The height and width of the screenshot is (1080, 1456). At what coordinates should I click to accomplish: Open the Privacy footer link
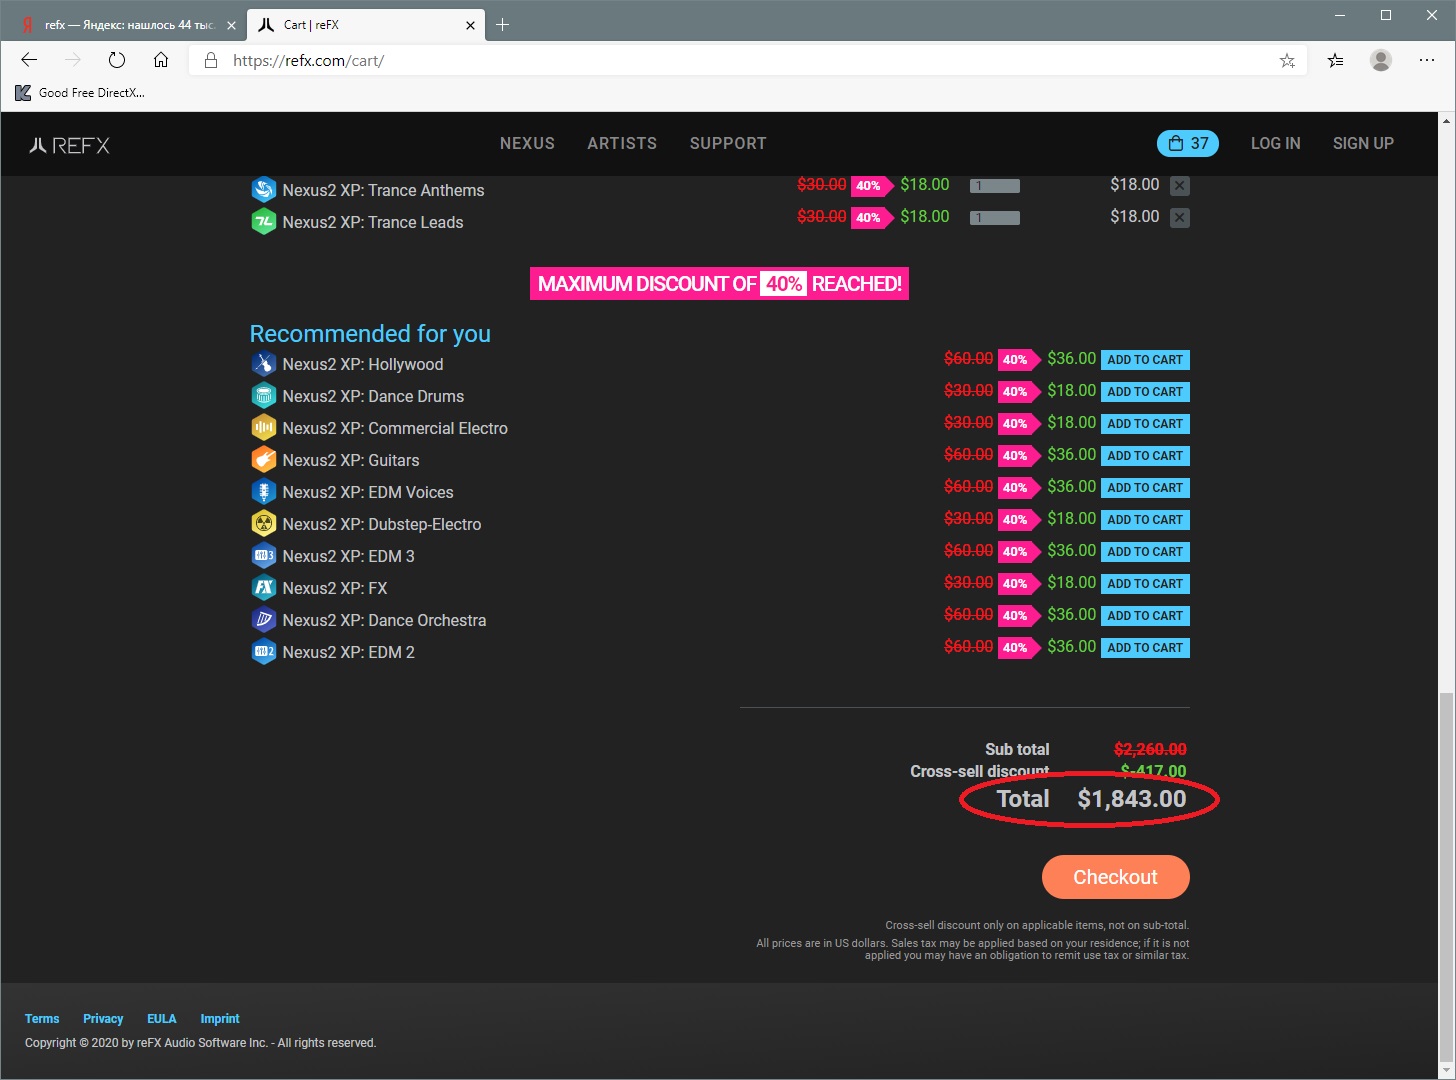tap(103, 1019)
